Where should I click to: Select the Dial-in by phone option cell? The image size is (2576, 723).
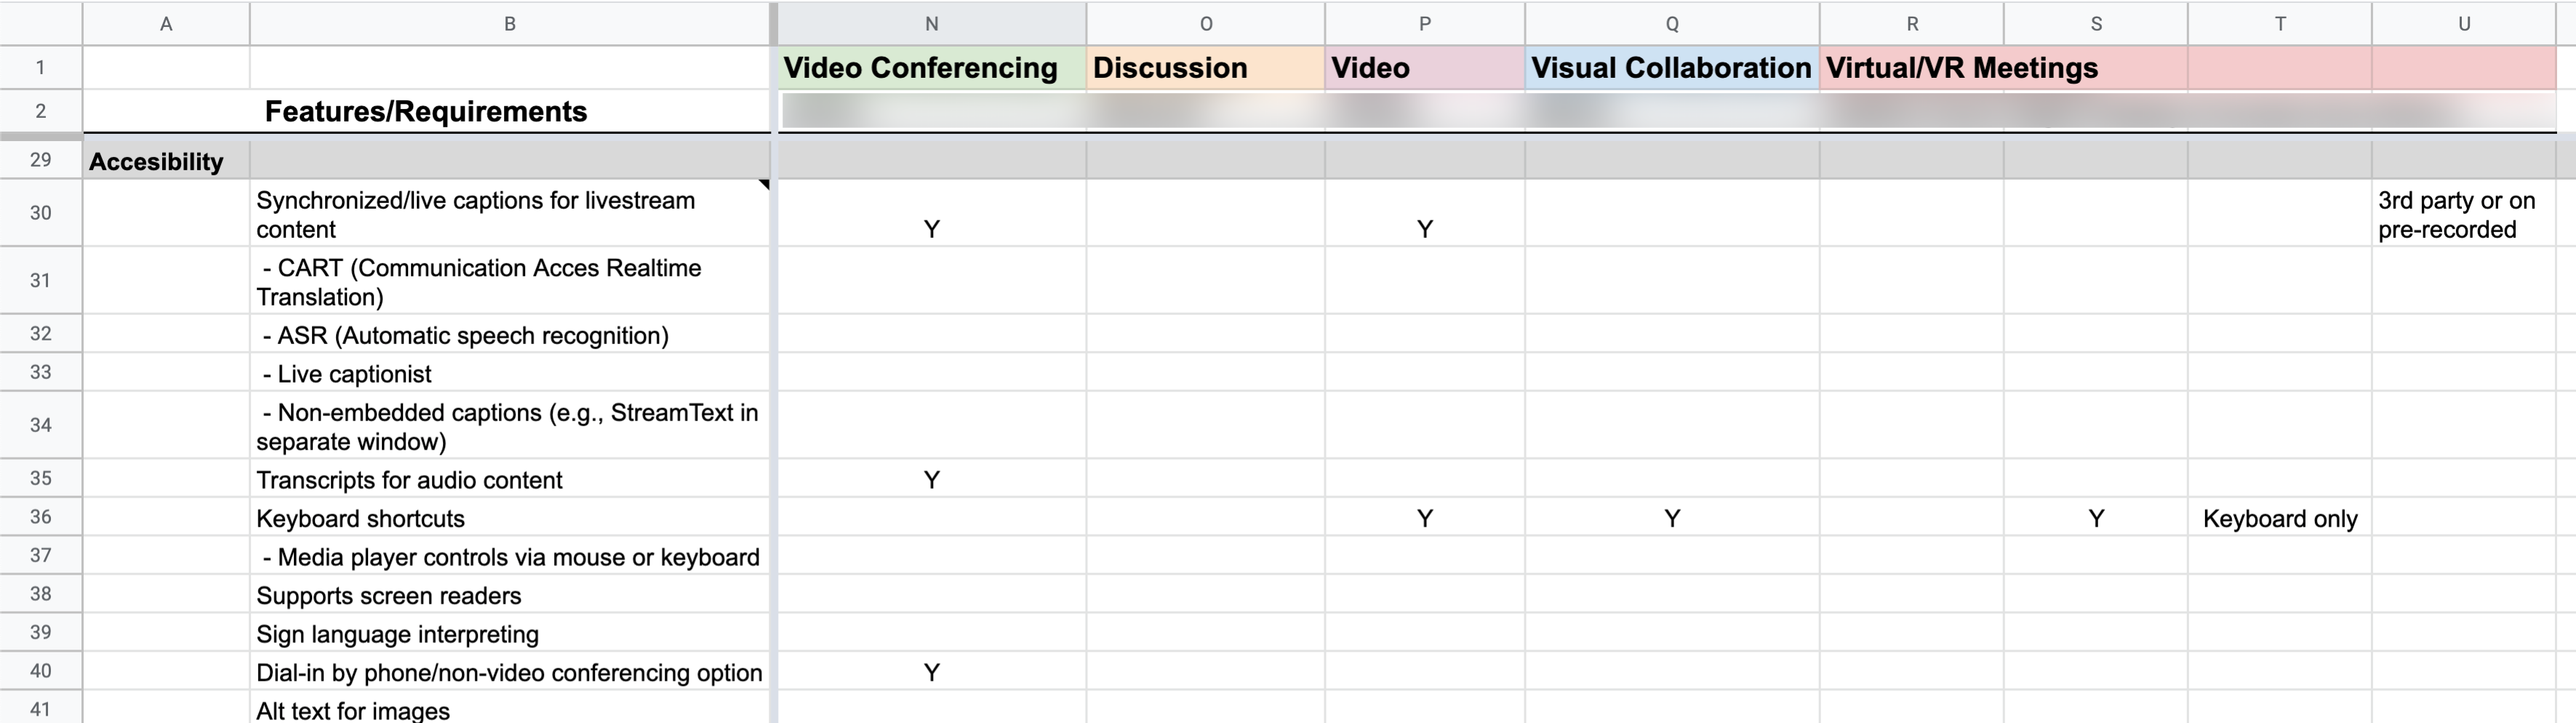coord(509,672)
